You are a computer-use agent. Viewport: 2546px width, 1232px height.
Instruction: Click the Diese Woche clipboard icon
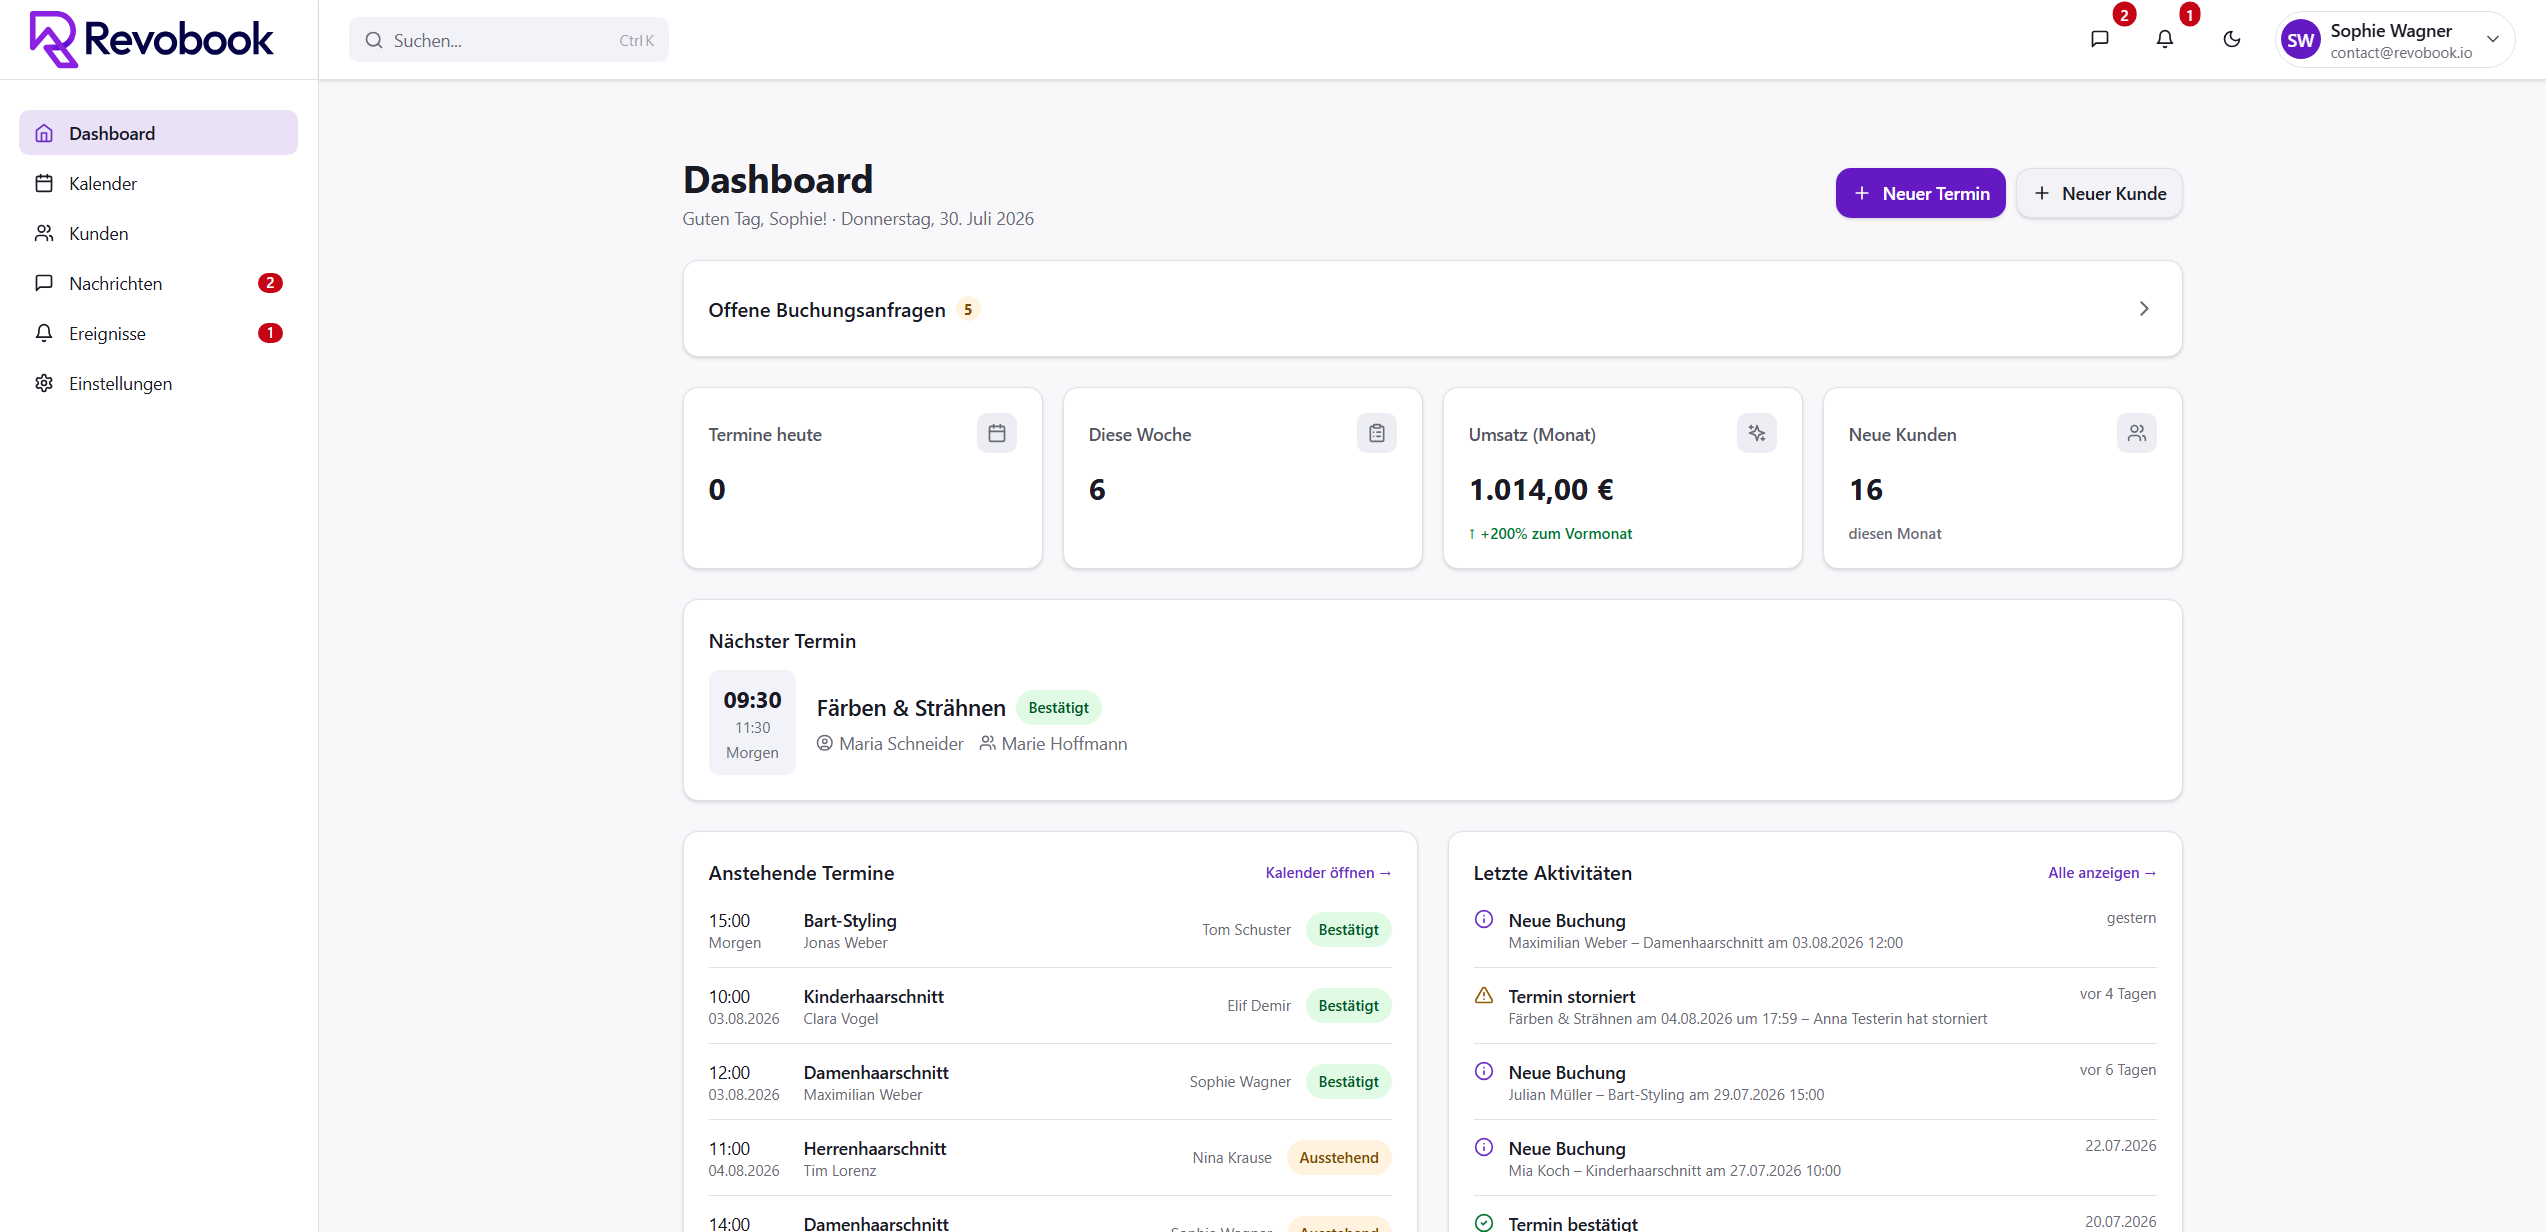pos(1377,433)
